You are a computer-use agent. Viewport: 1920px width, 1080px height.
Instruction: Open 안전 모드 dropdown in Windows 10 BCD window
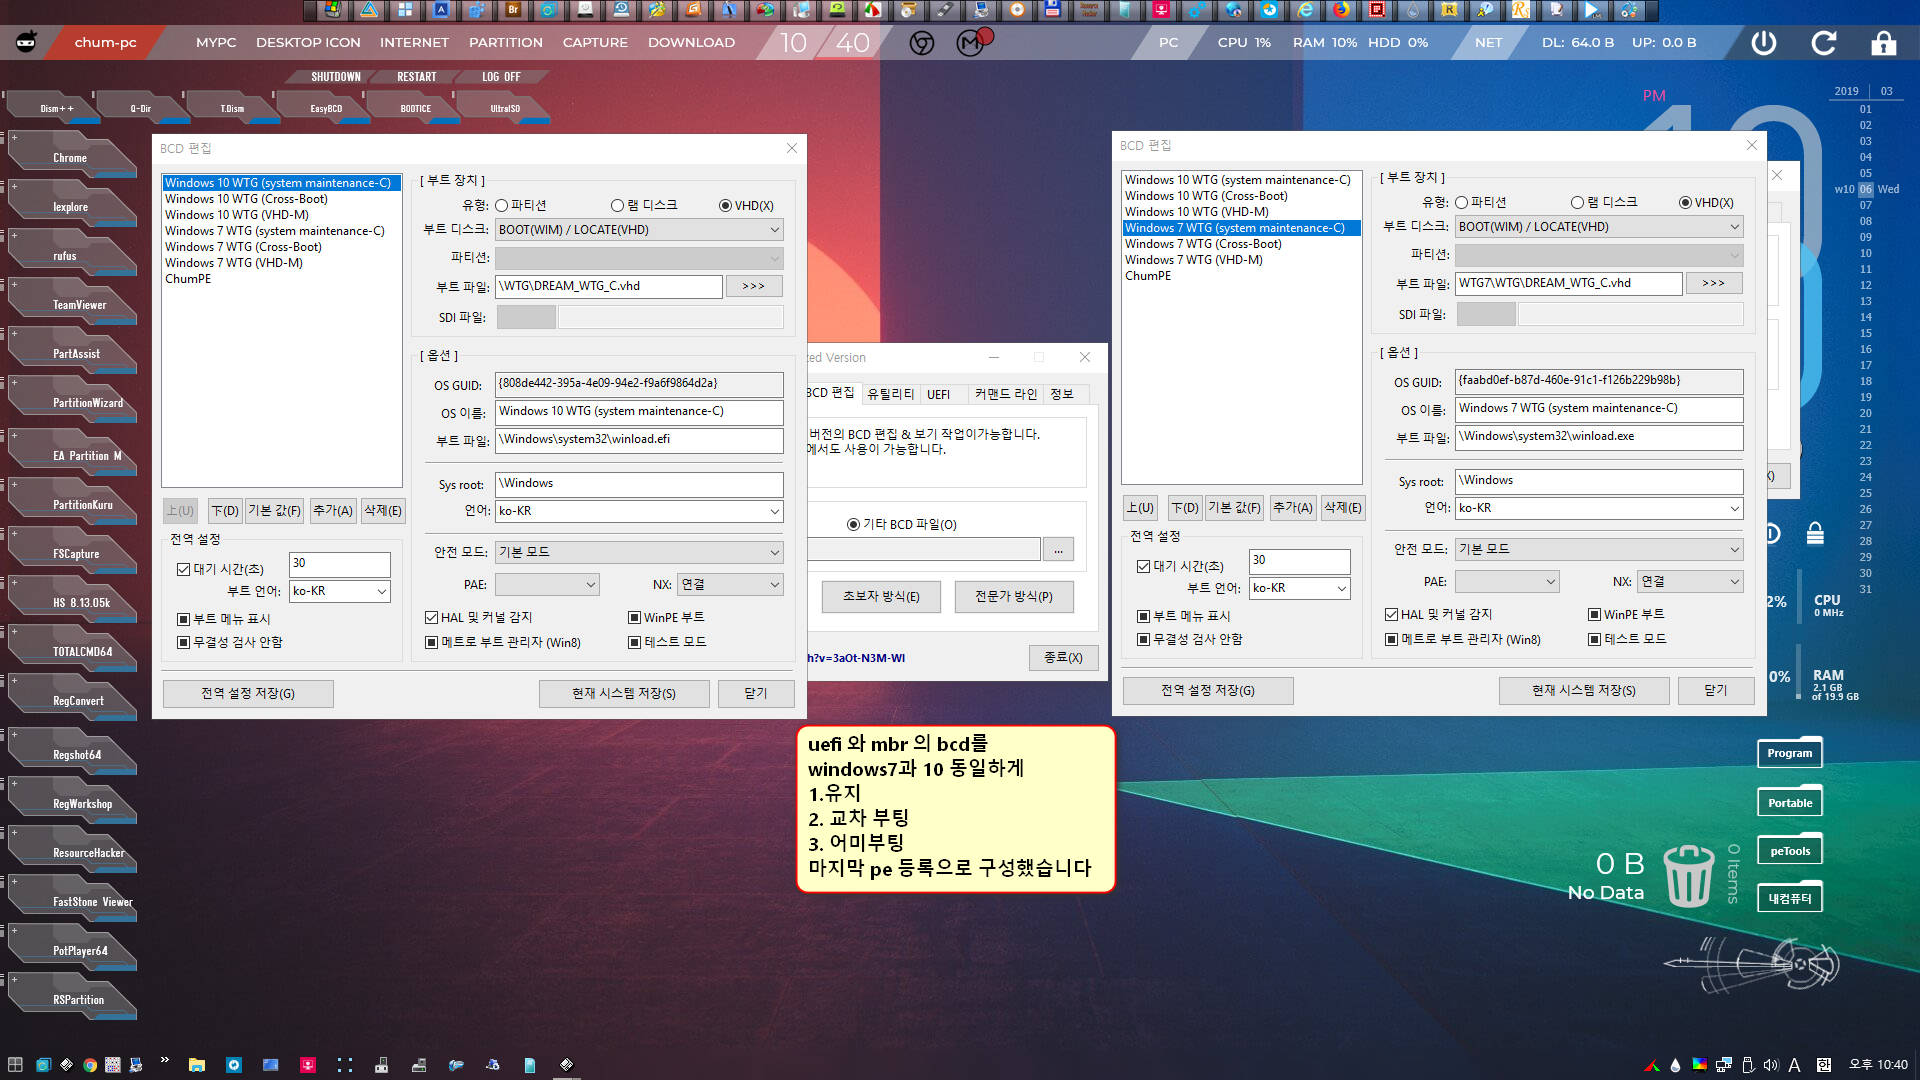639,552
